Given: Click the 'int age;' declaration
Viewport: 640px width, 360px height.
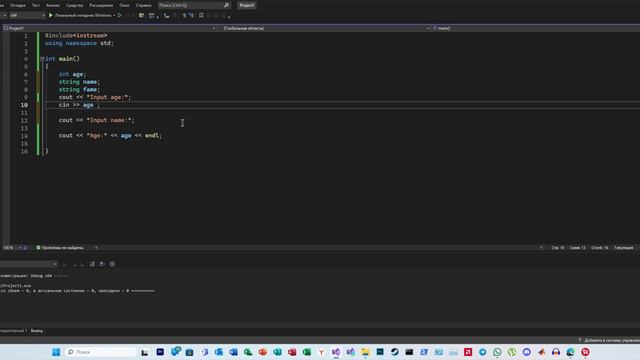Looking at the screenshot, I should coord(72,74).
